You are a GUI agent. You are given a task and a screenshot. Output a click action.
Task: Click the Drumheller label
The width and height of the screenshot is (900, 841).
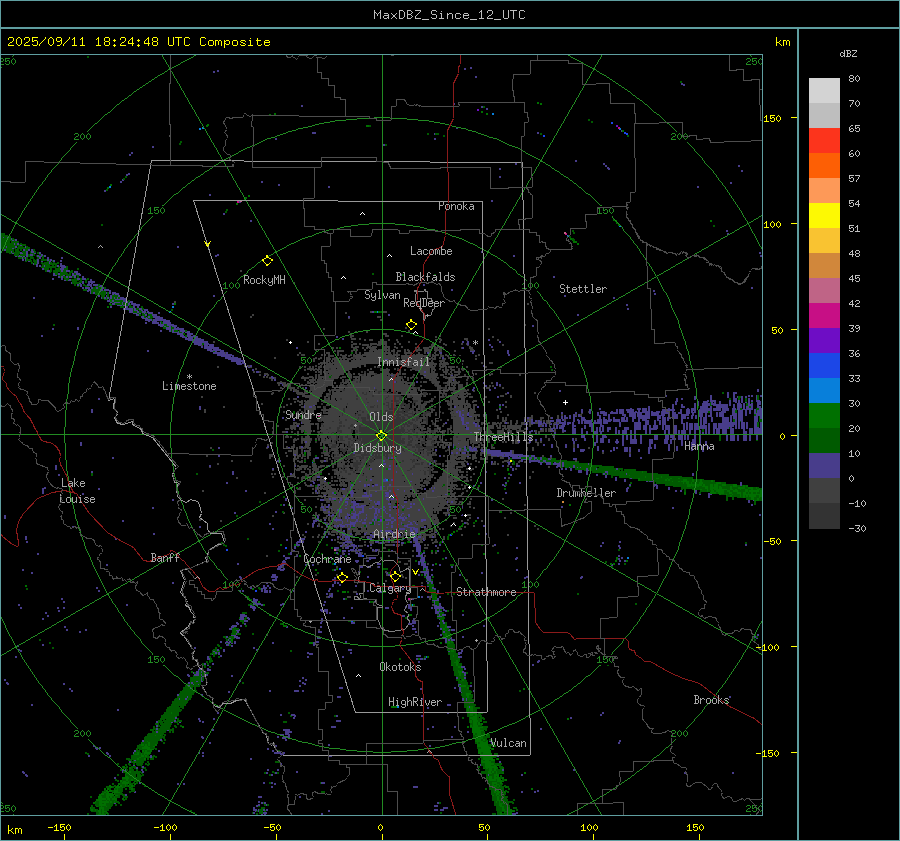pos(586,493)
